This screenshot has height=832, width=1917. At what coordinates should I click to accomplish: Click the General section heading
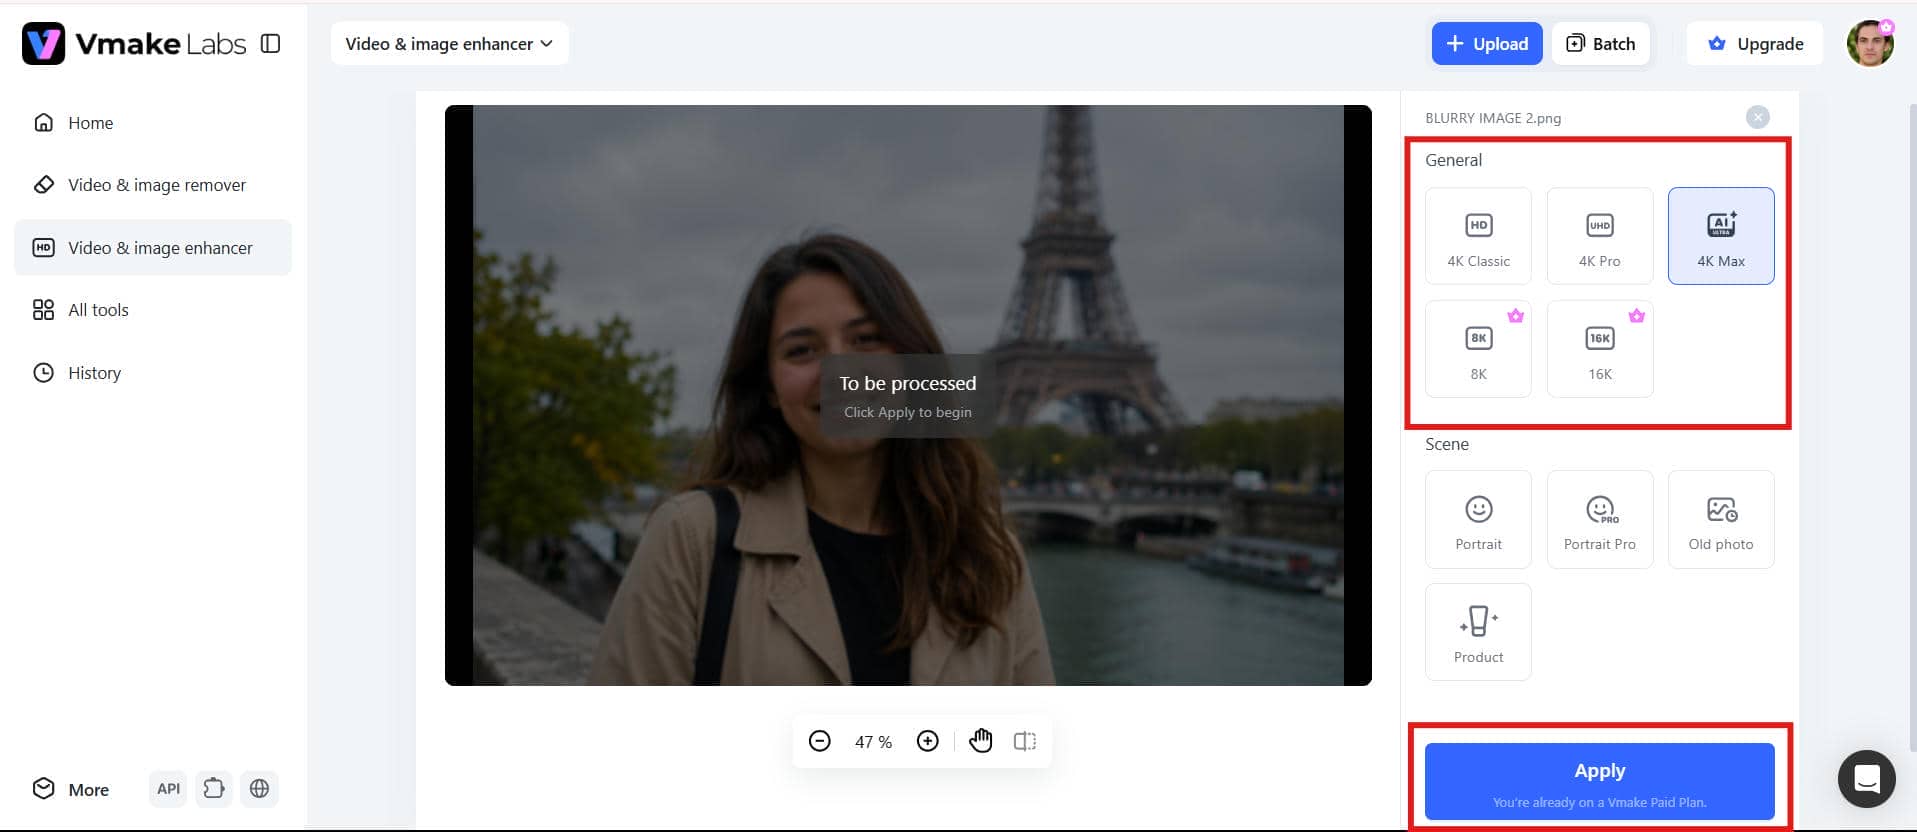[x=1453, y=160]
